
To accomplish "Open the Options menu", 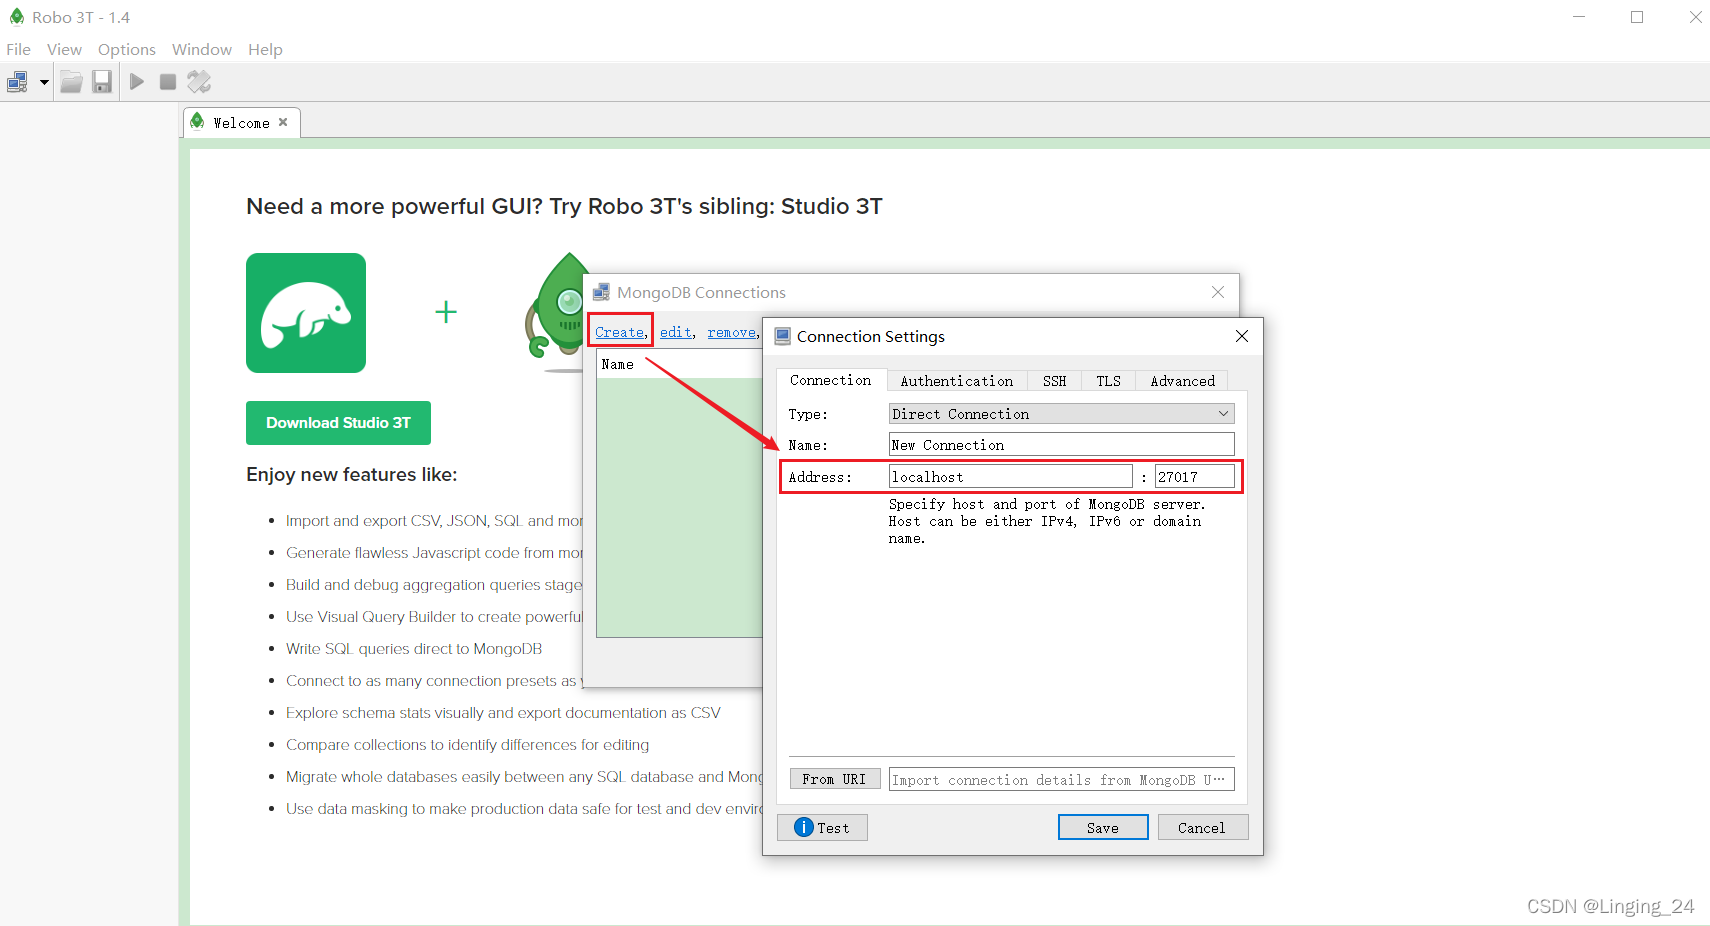I will coord(127,49).
